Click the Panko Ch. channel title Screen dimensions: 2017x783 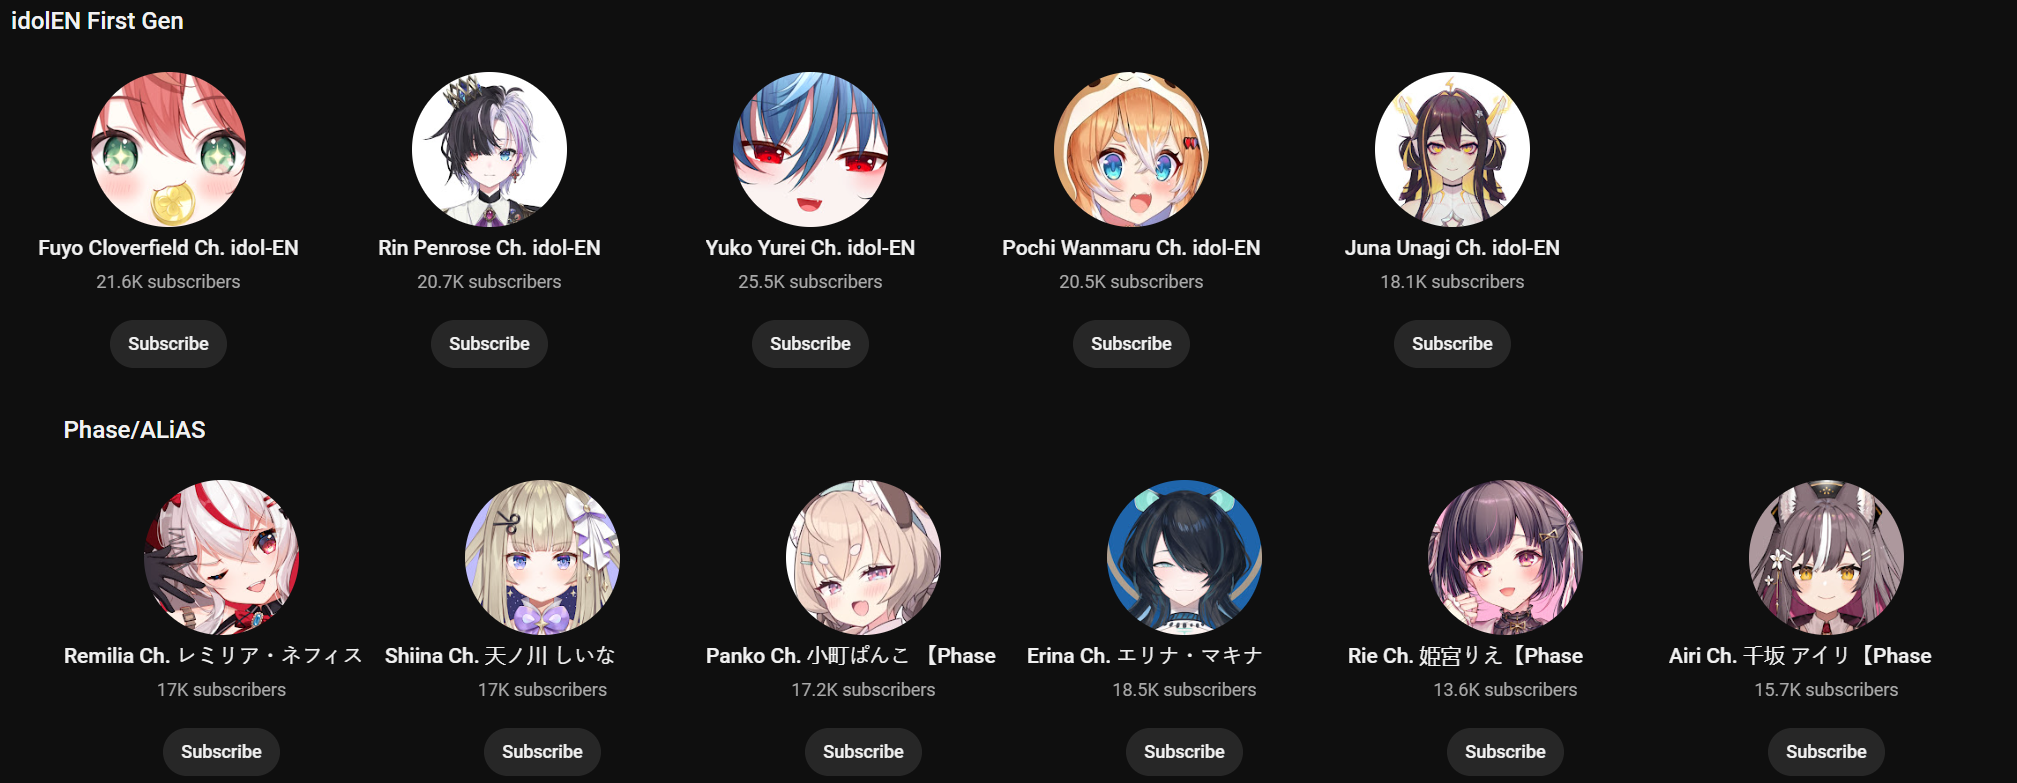pyautogui.click(x=851, y=656)
